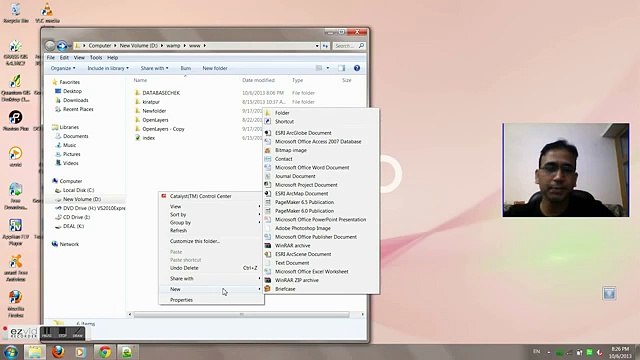The image size is (640, 360).
Task: Open the Help question mark icon
Action: (x=357, y=68)
